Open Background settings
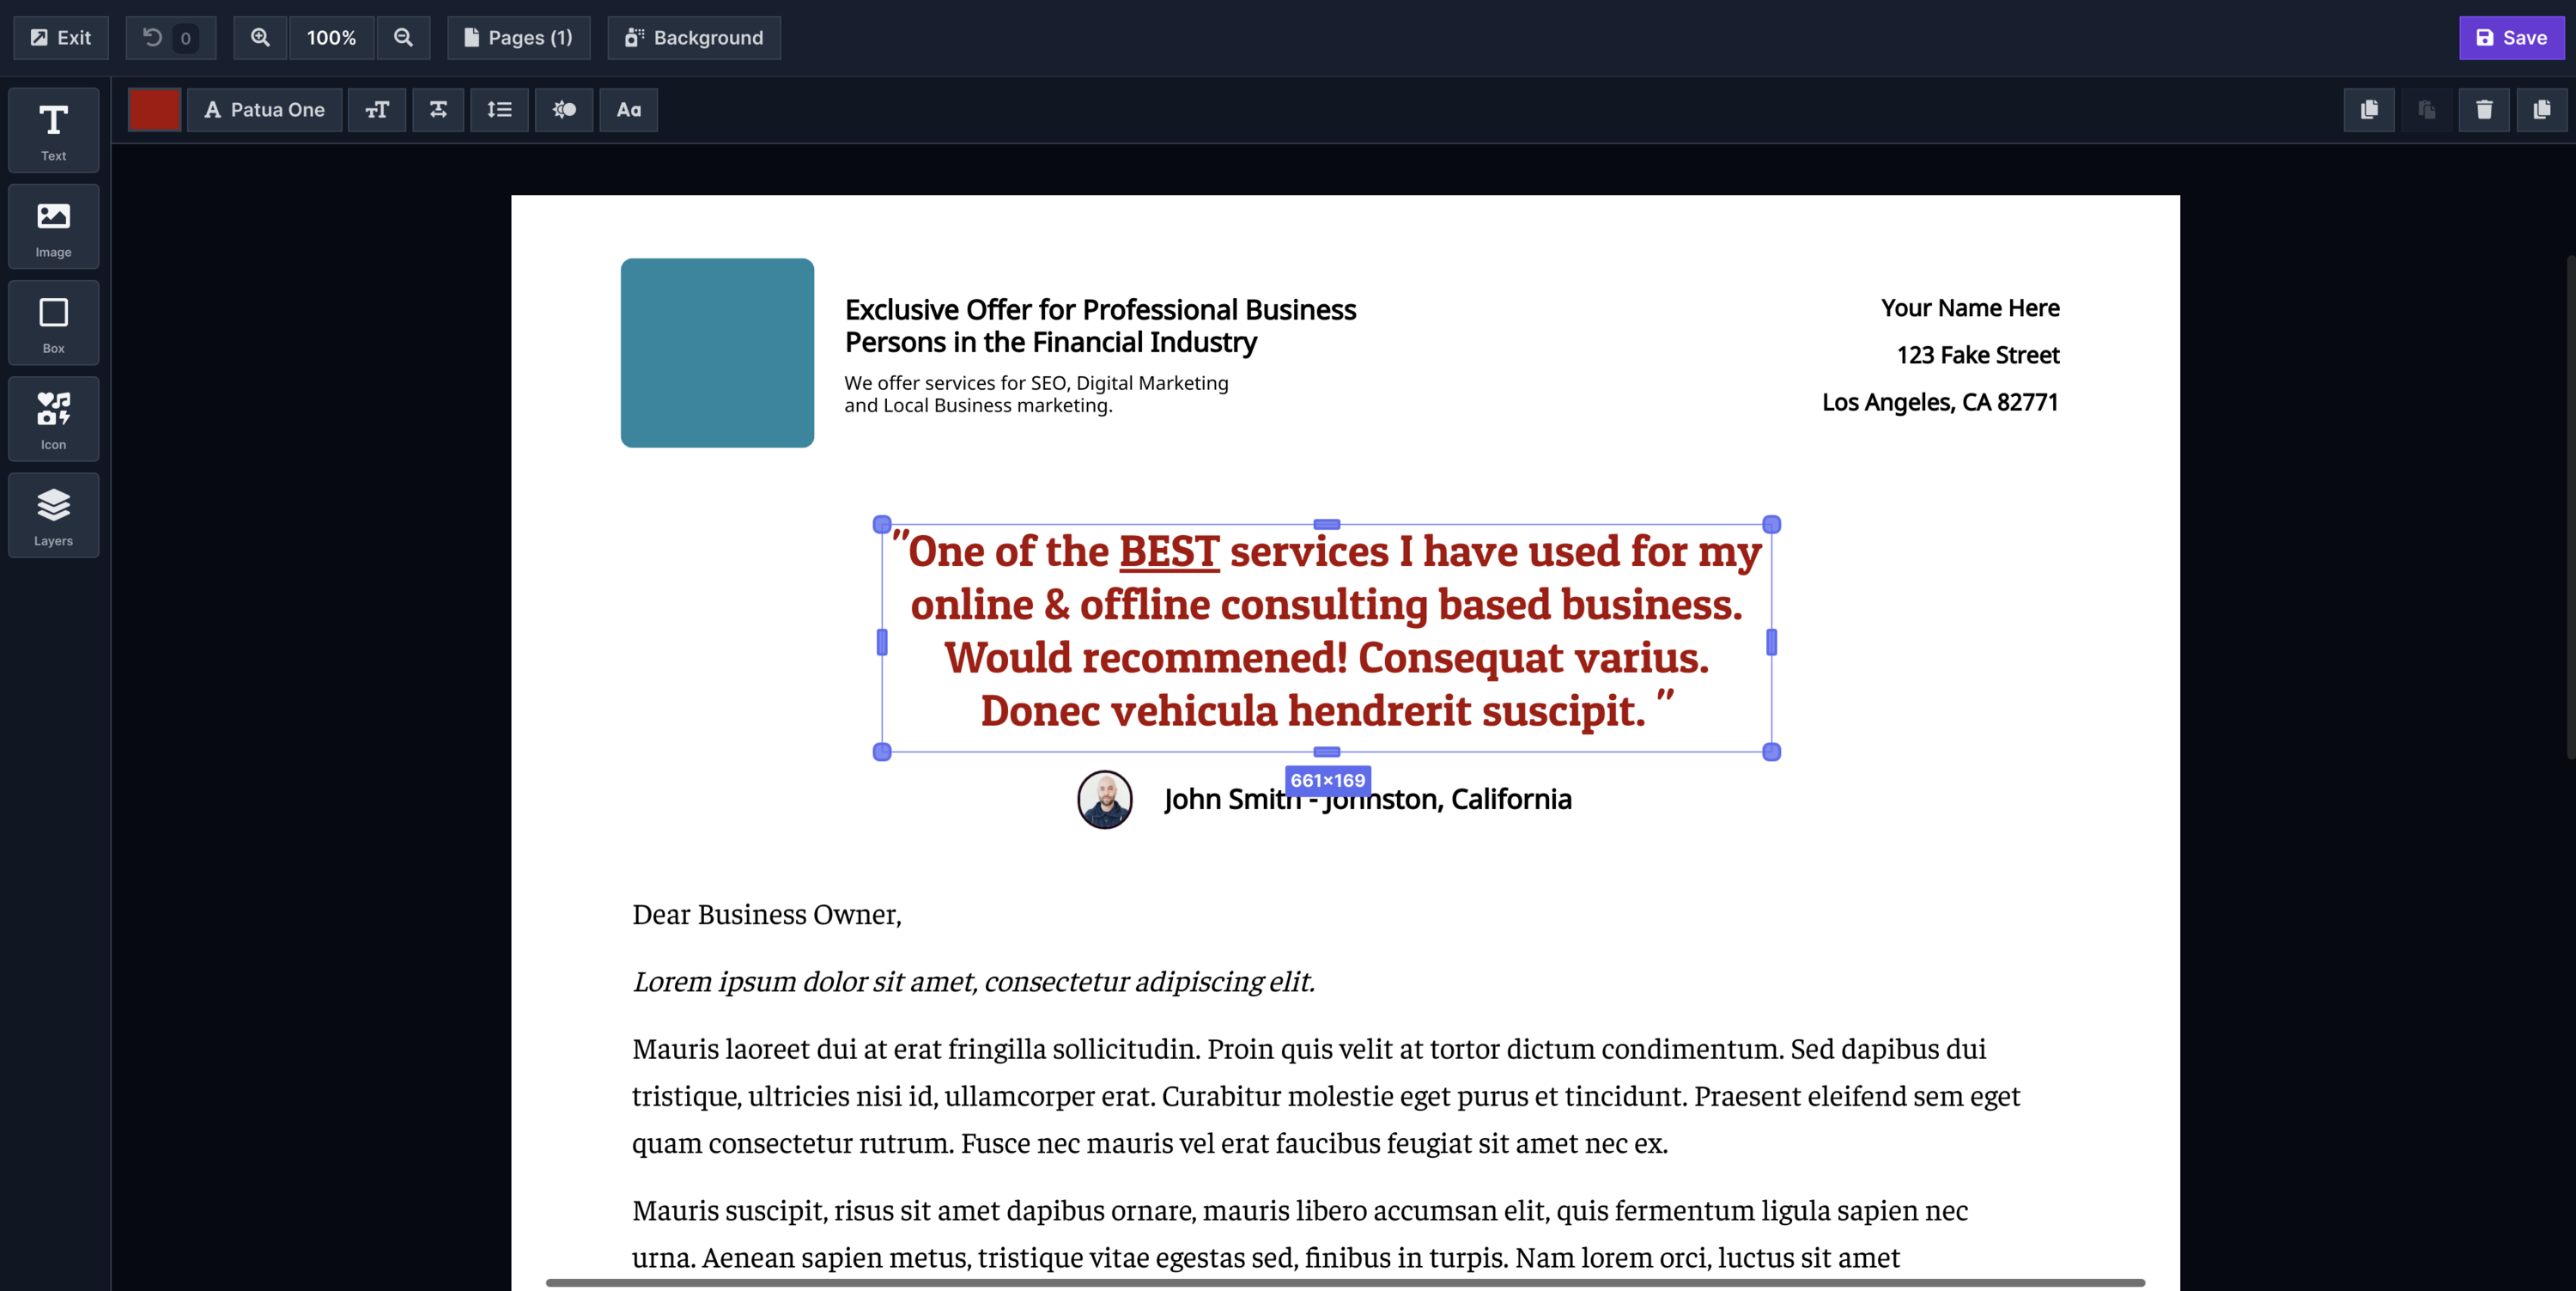The image size is (2576, 1291). pos(694,38)
